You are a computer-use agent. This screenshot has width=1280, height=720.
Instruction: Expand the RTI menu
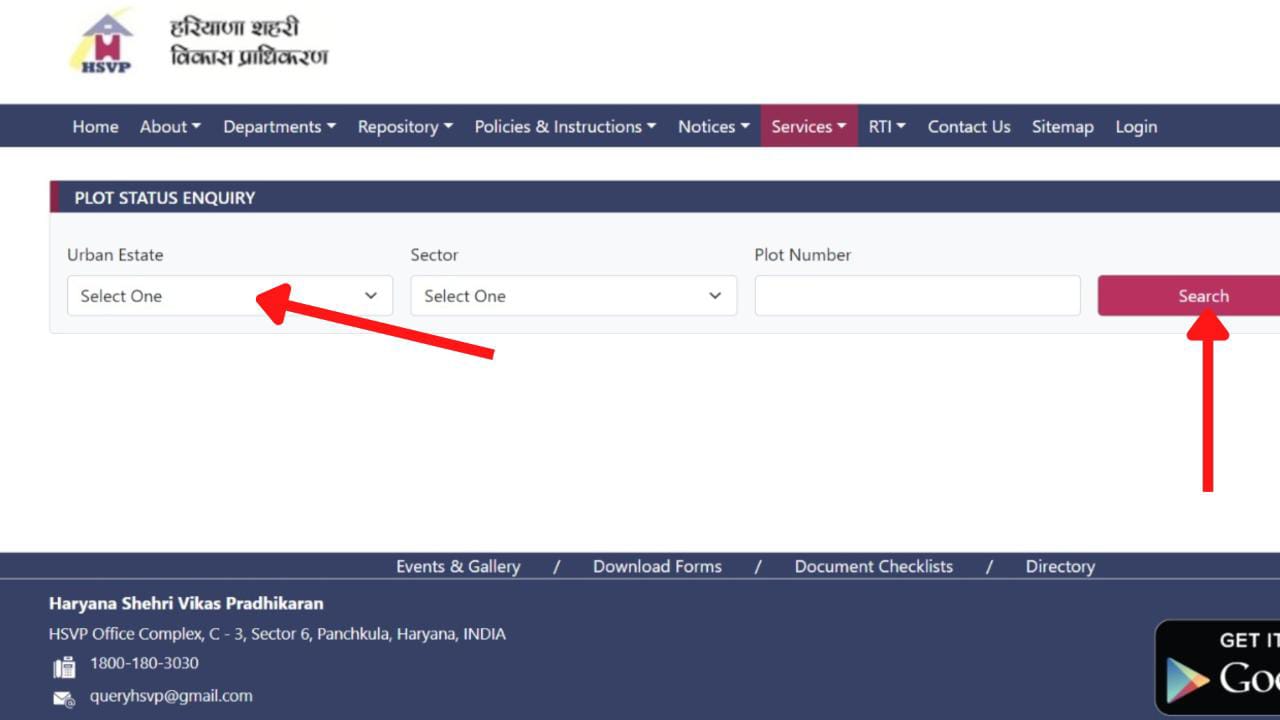pyautogui.click(x=886, y=126)
